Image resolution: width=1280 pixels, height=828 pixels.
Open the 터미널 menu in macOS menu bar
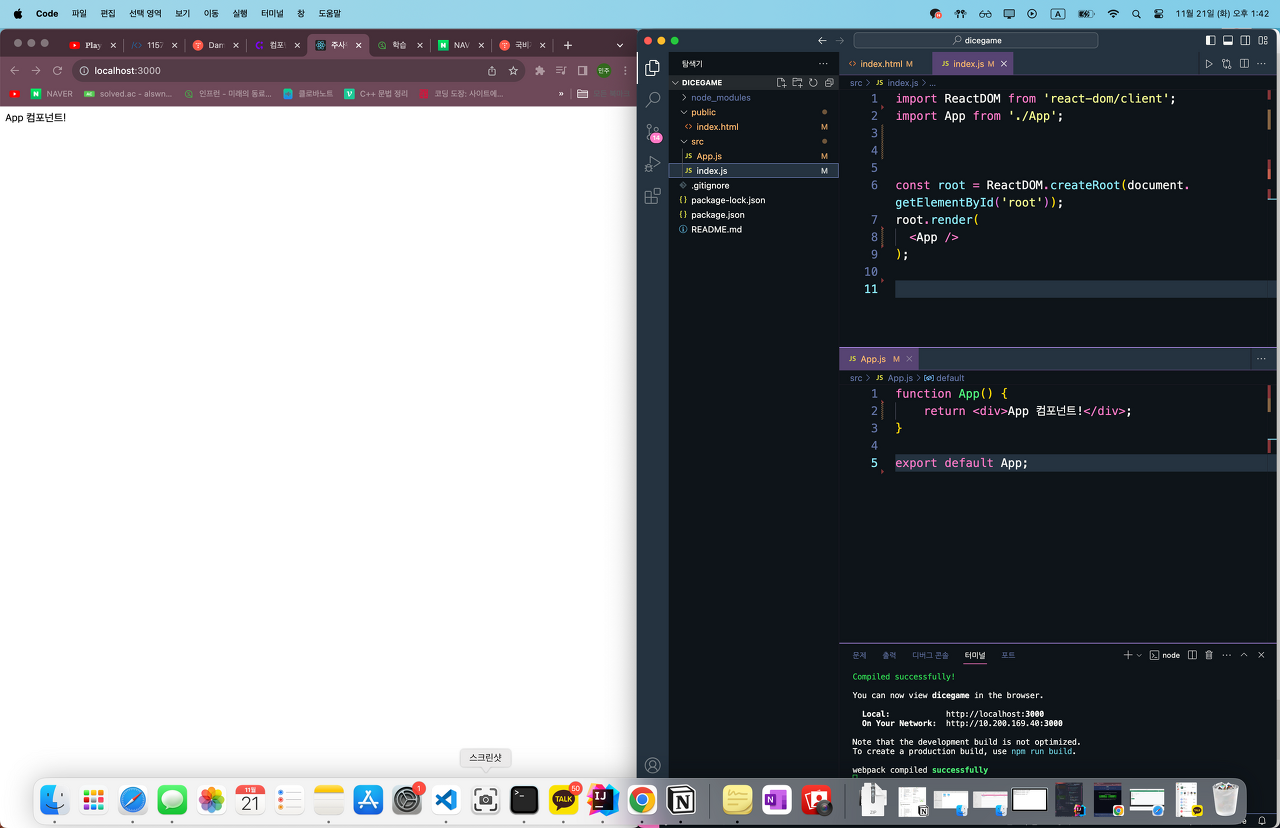[x=272, y=14]
